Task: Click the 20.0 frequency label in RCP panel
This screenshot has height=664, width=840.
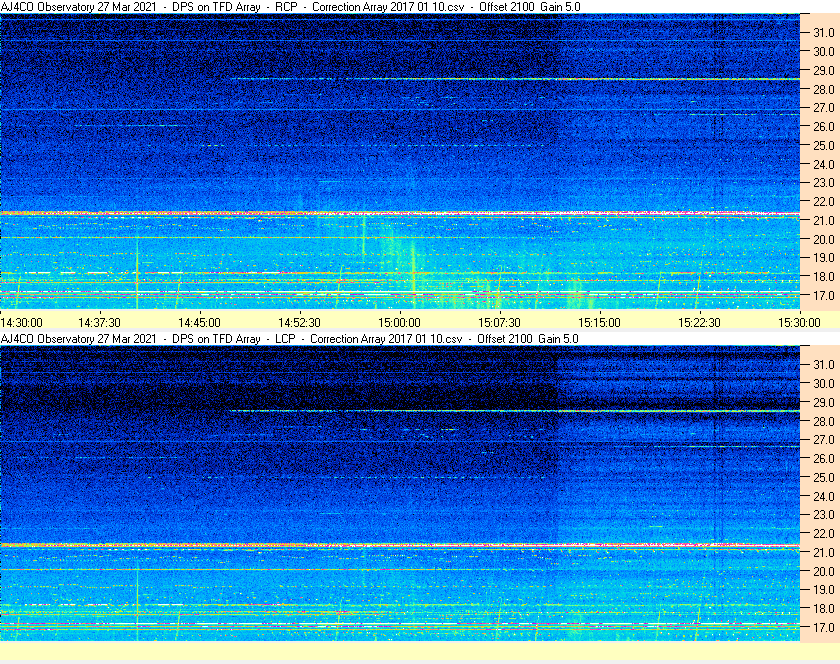Action: (x=824, y=239)
